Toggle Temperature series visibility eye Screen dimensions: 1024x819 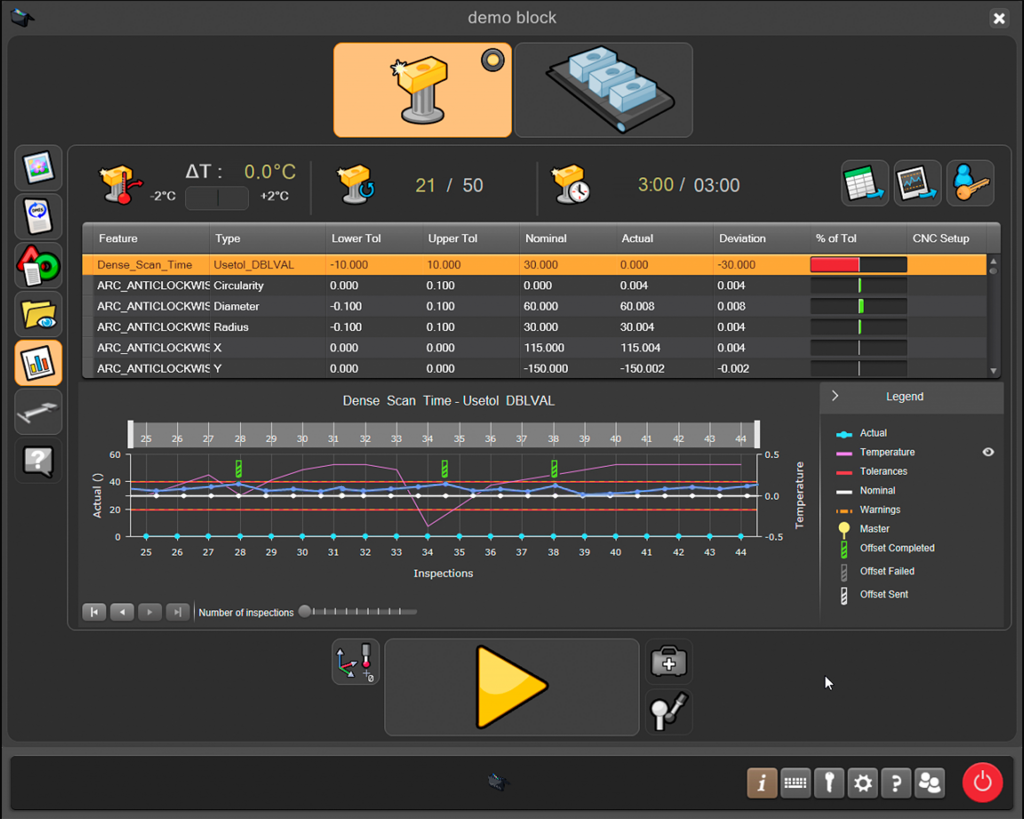click(x=988, y=452)
